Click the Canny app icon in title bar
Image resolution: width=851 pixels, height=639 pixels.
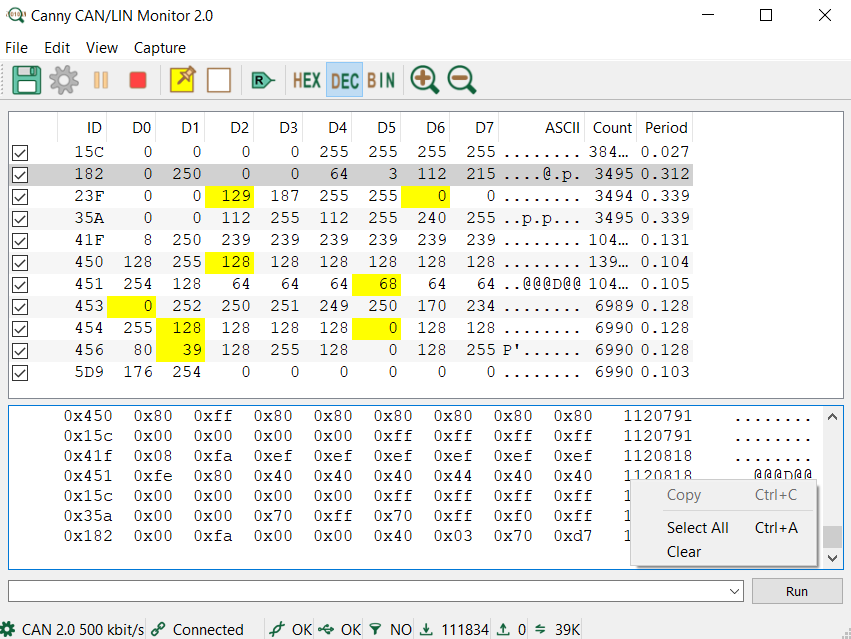pos(16,15)
